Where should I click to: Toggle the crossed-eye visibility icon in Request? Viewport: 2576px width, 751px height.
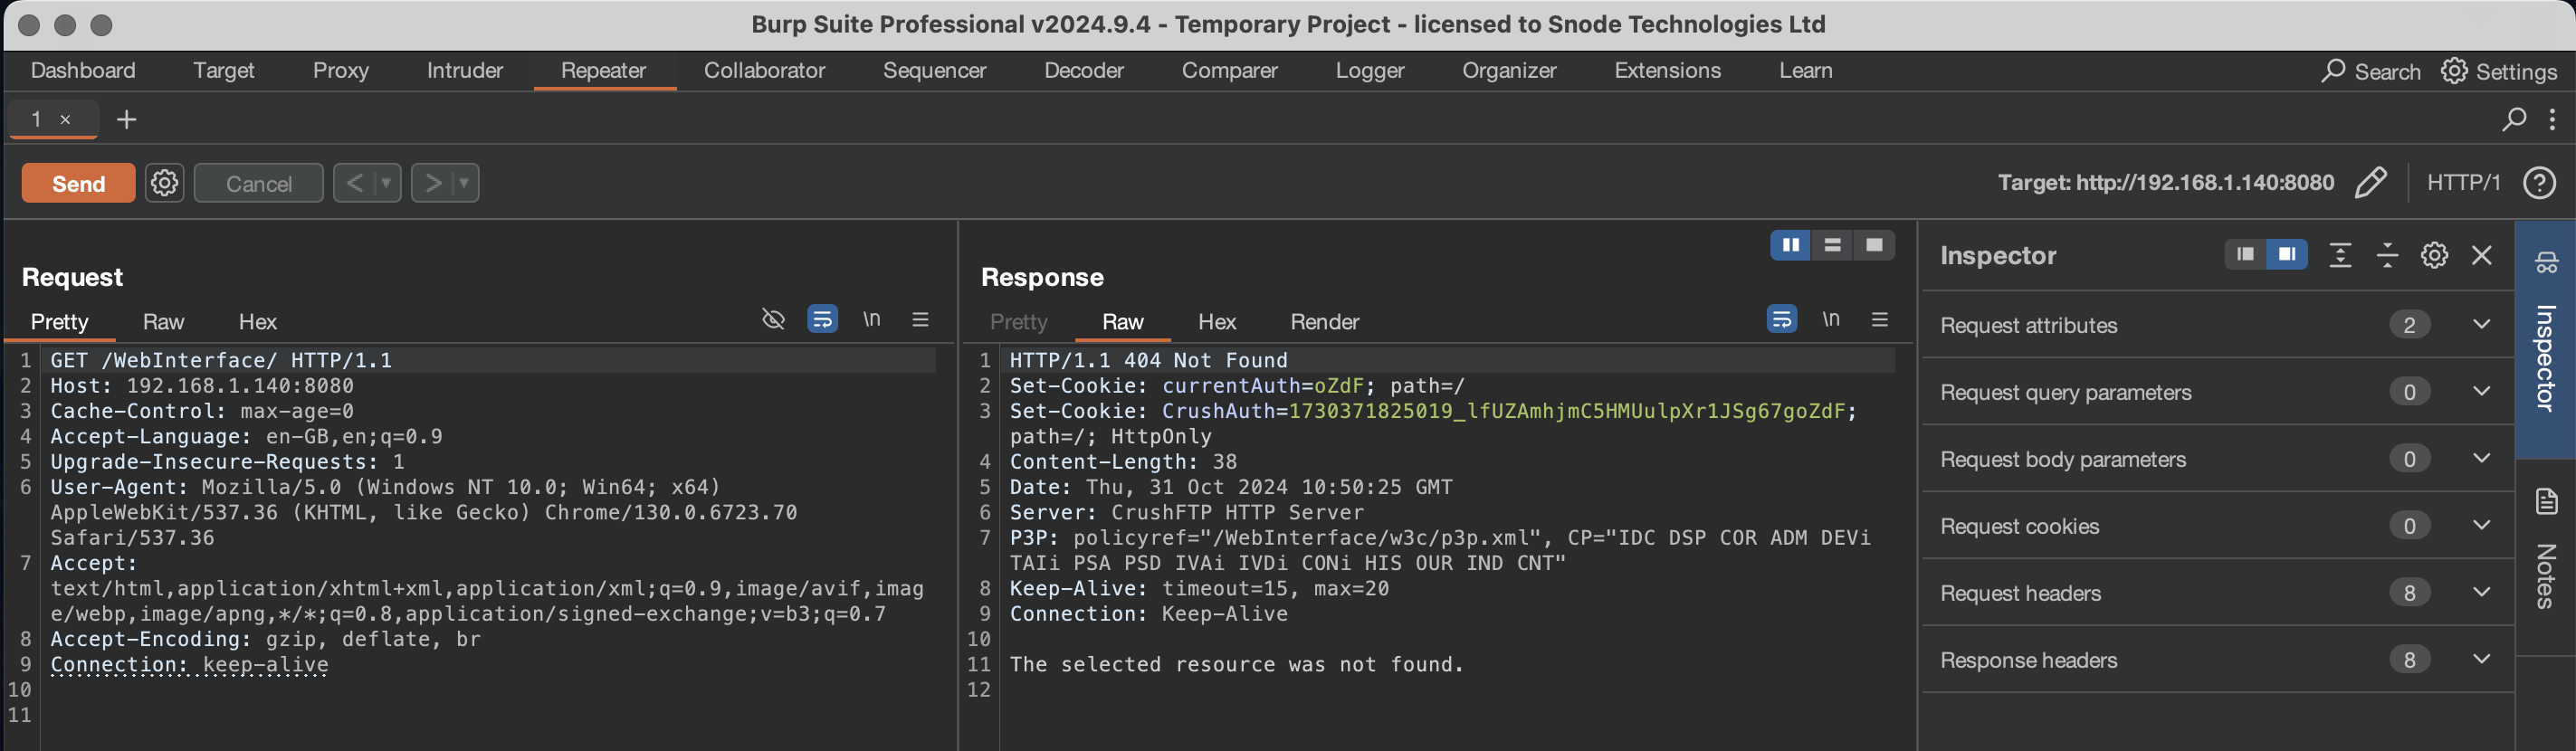[773, 320]
